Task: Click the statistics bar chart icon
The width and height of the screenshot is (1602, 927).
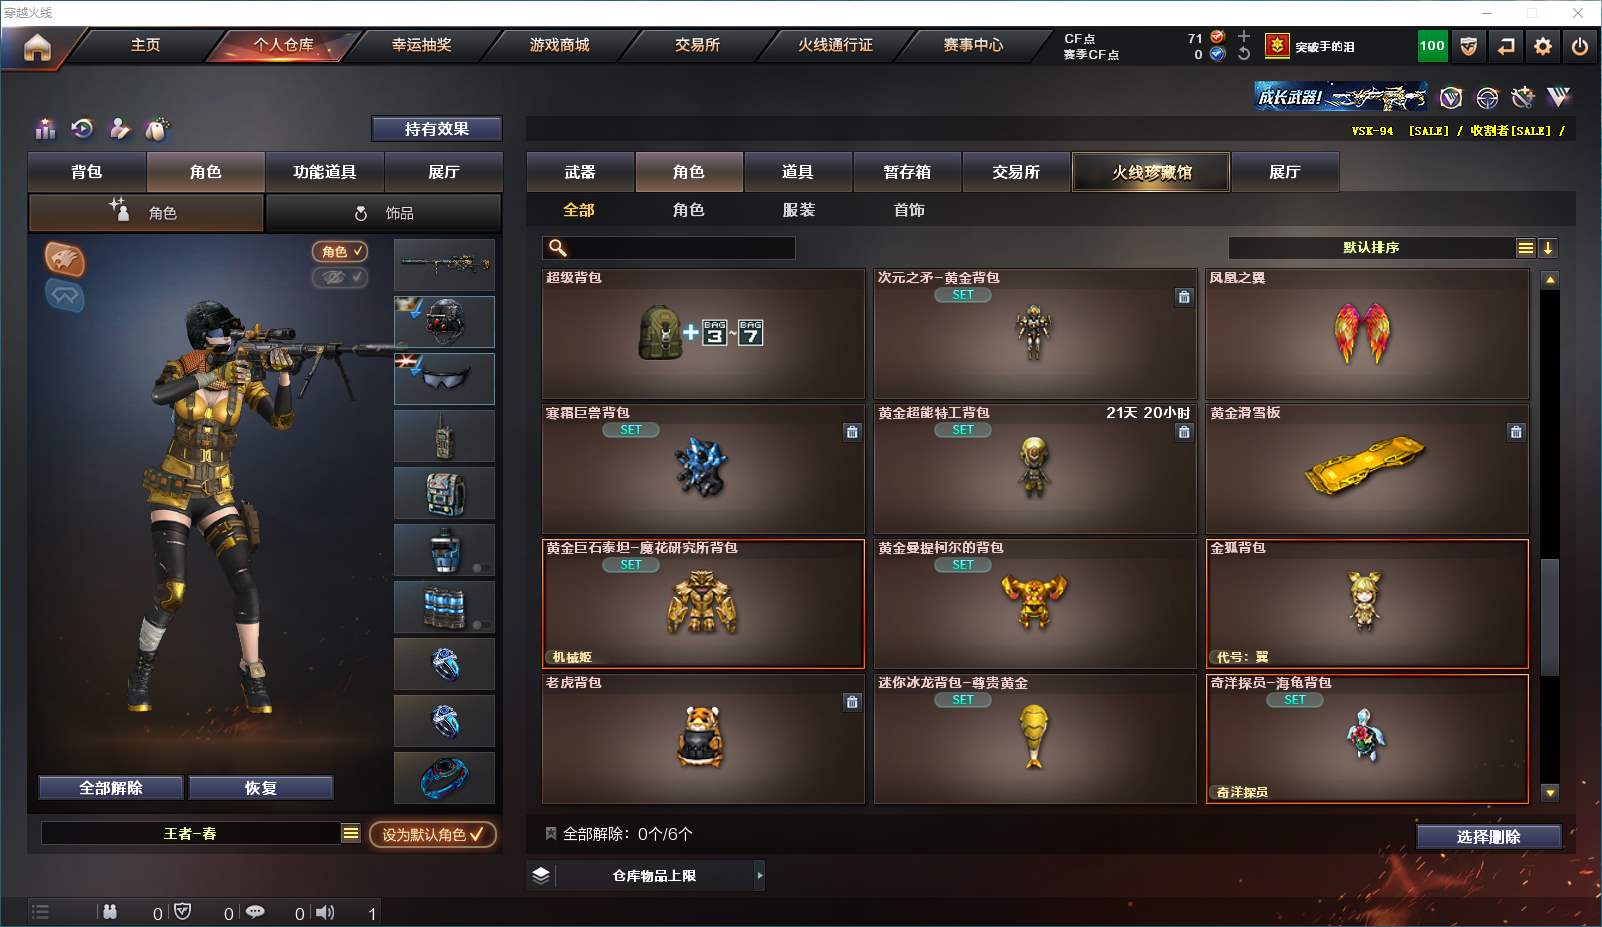Action: 45,129
